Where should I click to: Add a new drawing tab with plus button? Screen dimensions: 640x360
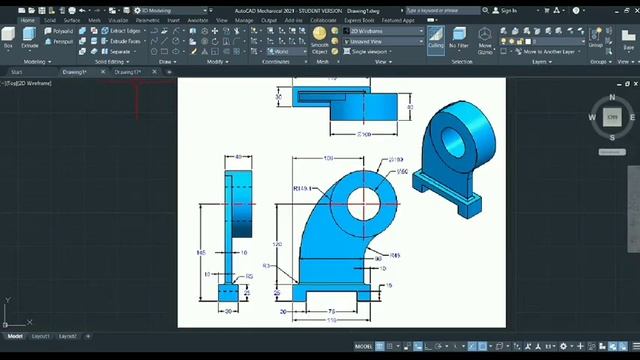tap(169, 72)
